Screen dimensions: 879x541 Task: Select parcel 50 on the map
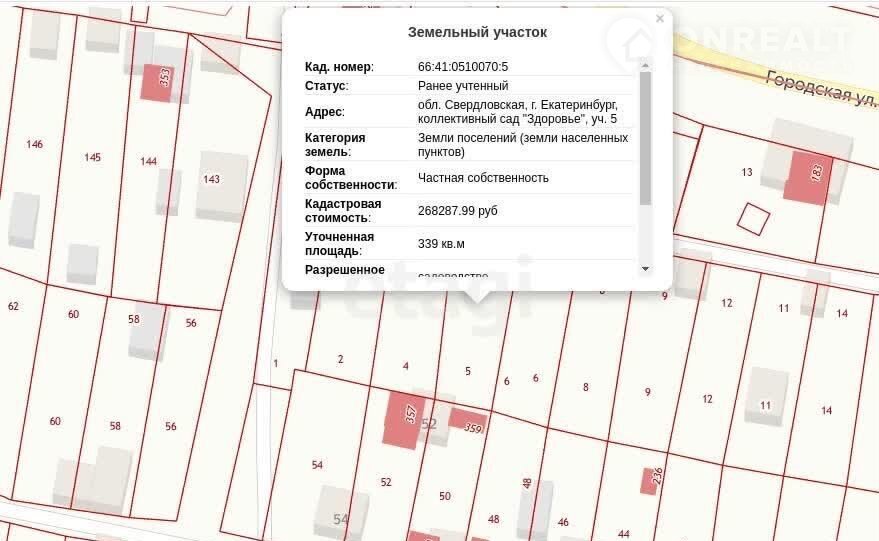click(445, 496)
